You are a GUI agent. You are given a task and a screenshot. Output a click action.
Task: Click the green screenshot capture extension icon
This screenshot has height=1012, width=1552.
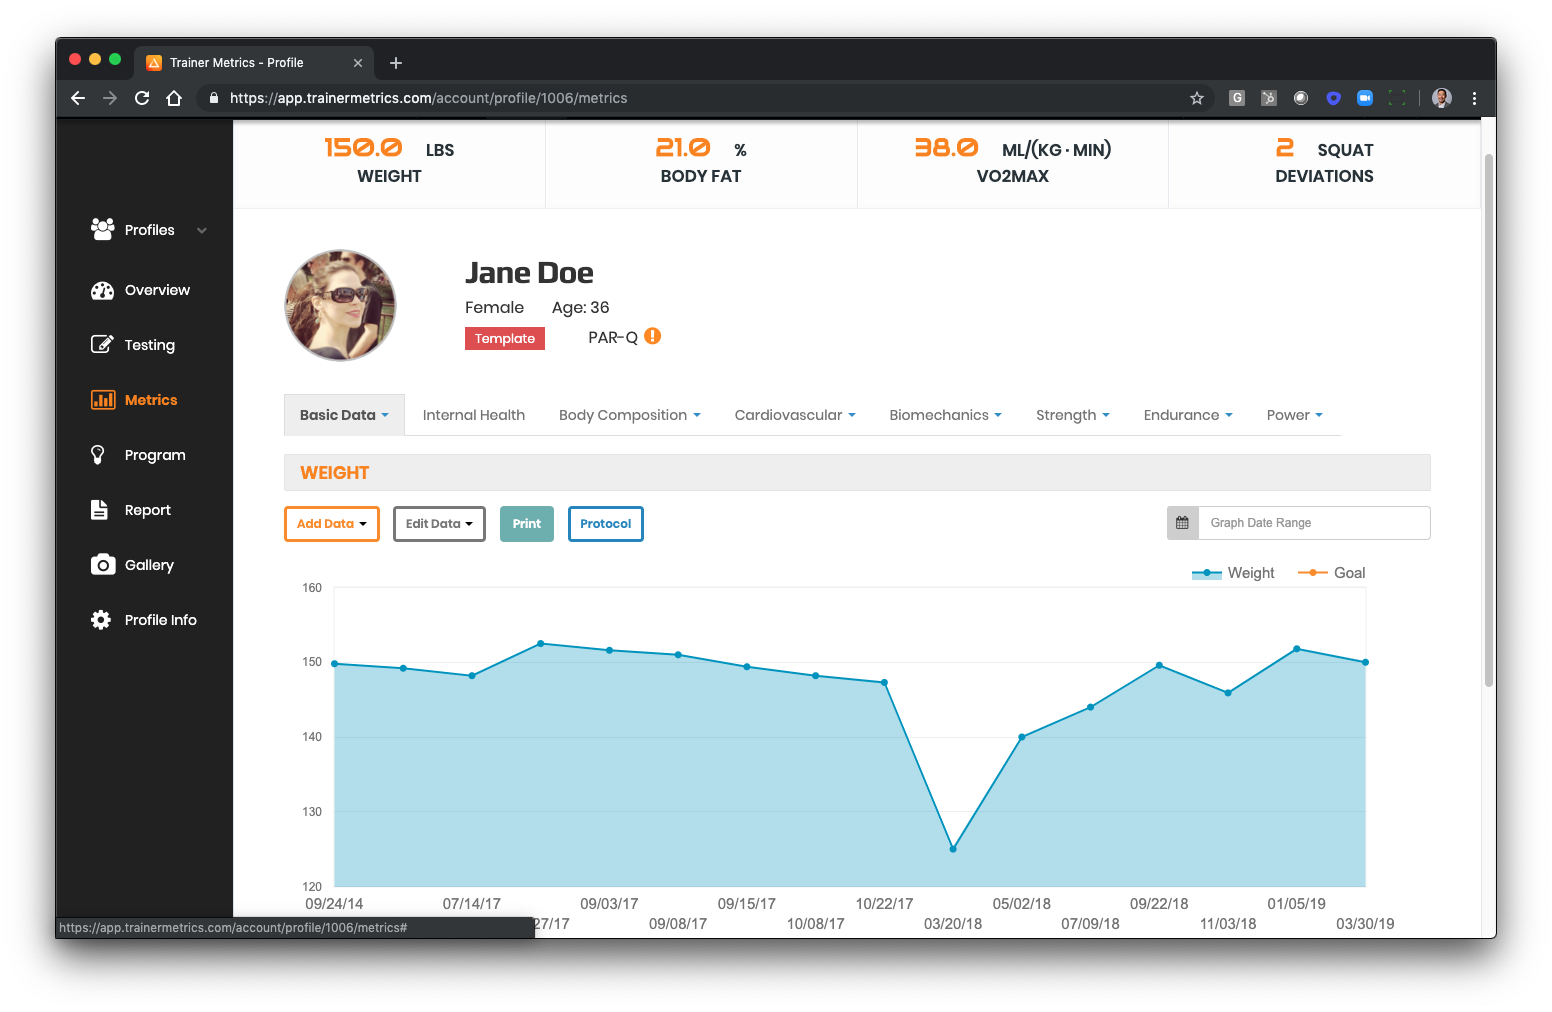pos(1397,98)
